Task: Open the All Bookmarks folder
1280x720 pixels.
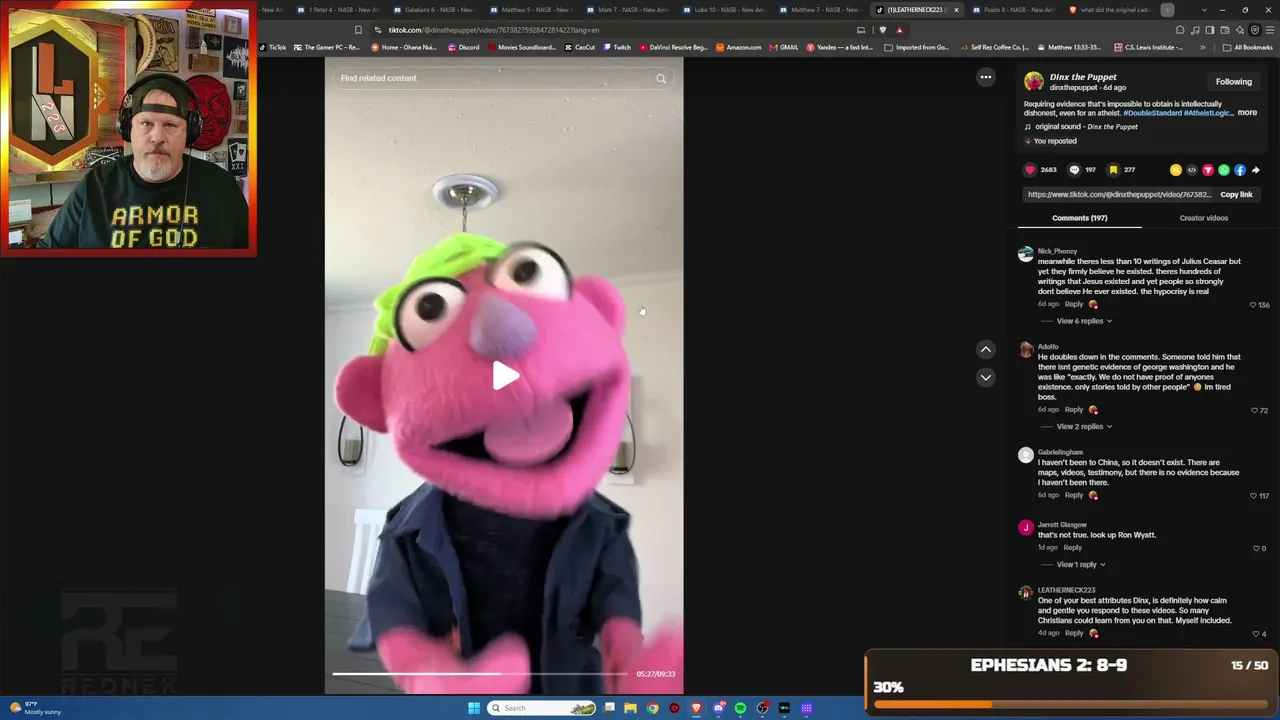Action: pos(1248,47)
